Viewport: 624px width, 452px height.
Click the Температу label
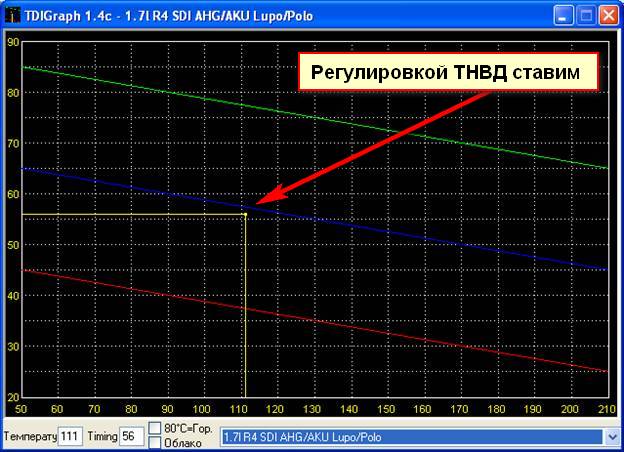click(x=30, y=436)
